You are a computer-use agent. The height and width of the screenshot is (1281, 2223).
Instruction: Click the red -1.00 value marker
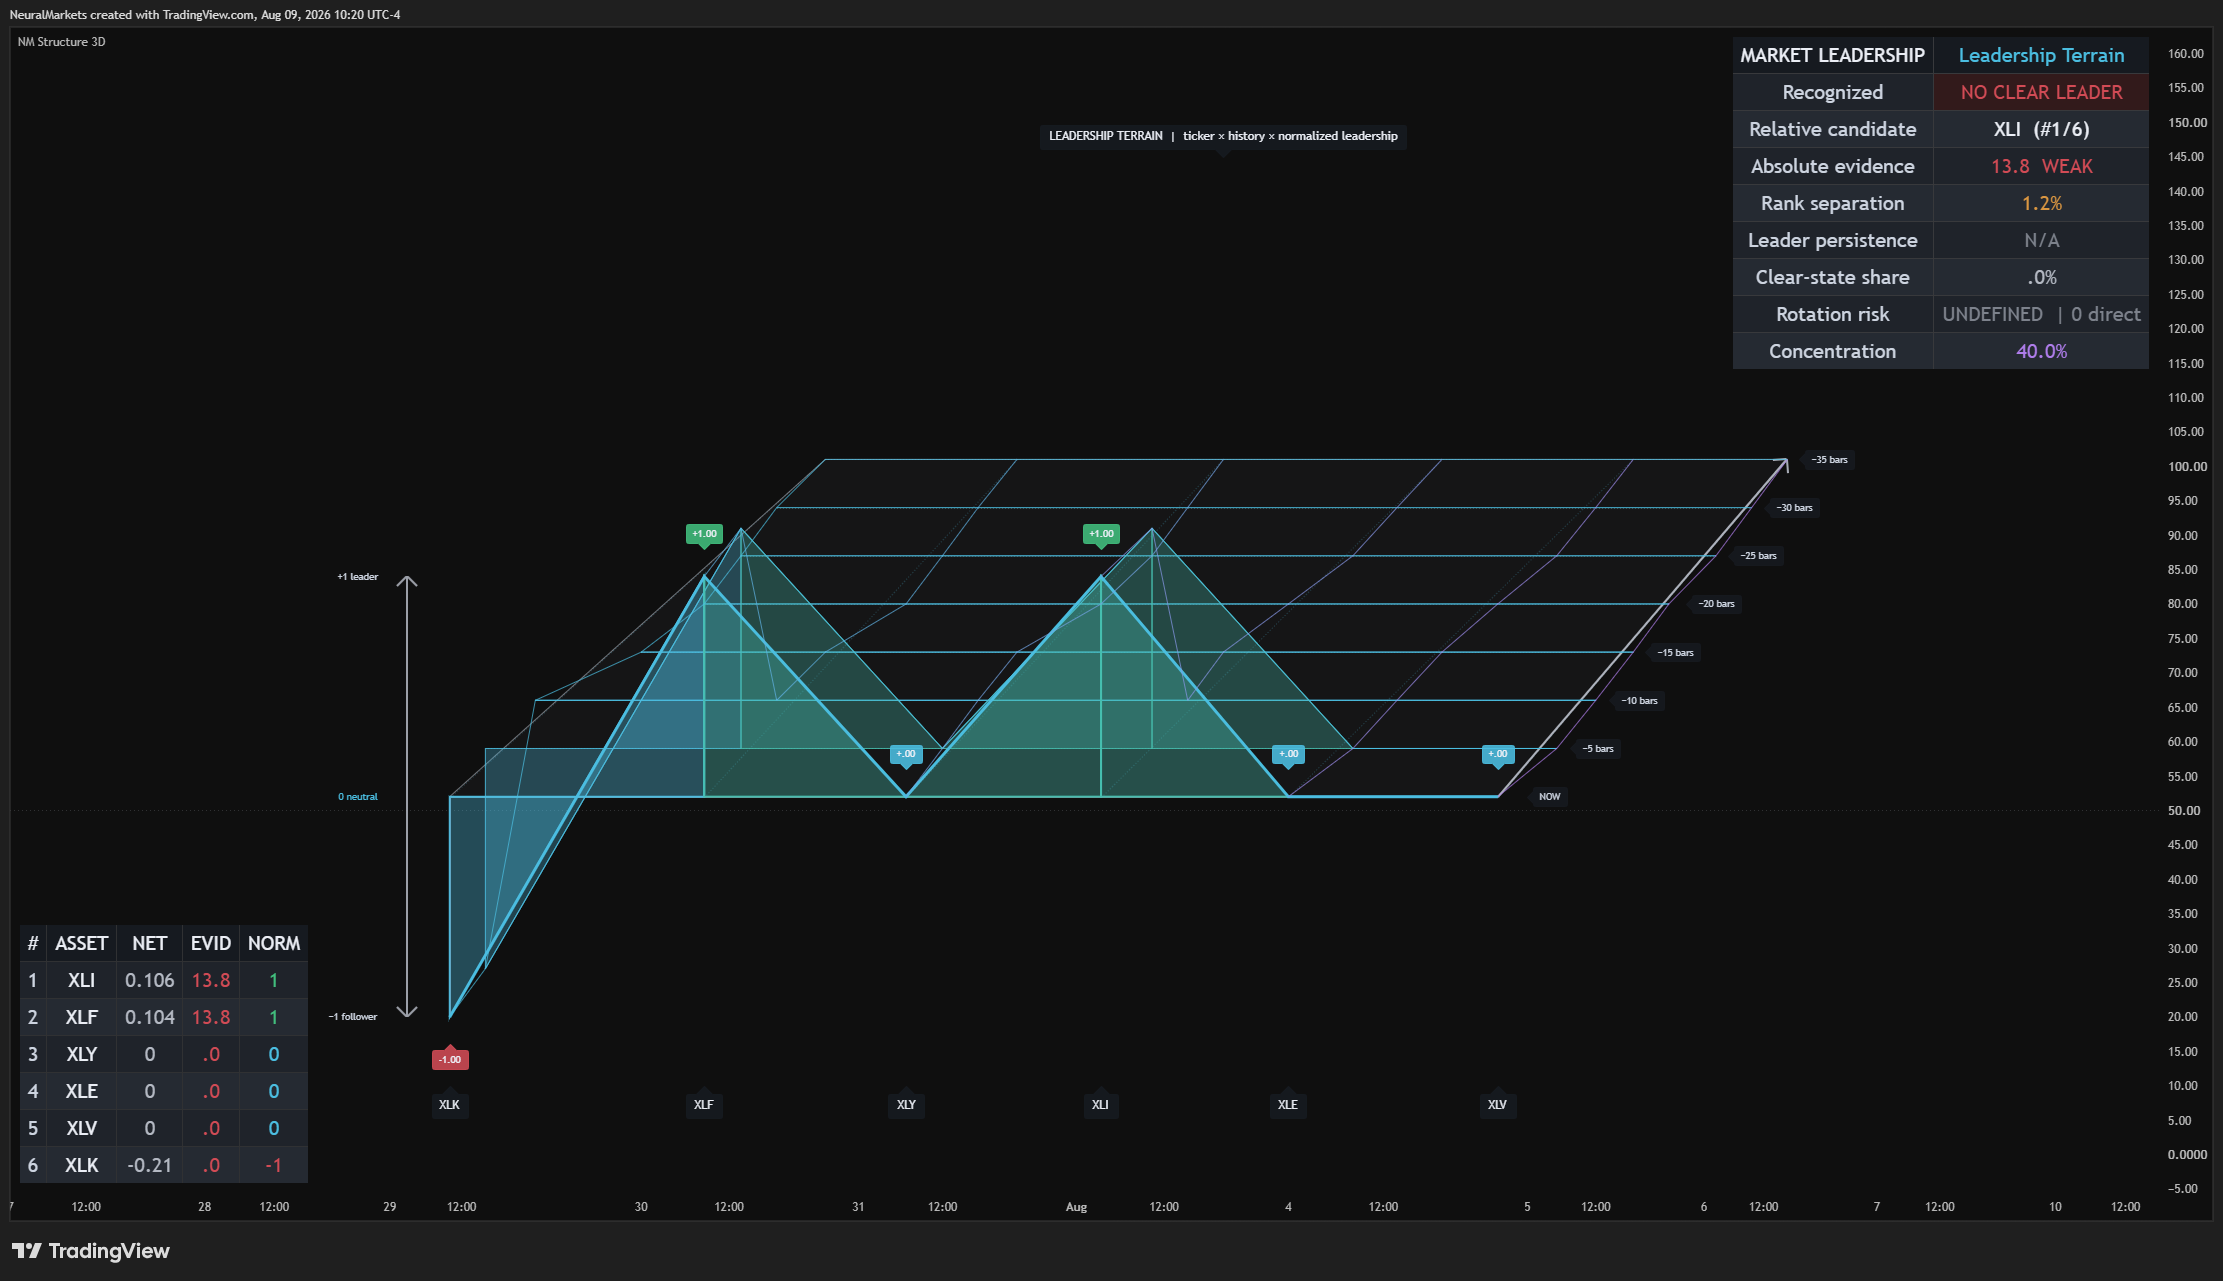[x=450, y=1059]
